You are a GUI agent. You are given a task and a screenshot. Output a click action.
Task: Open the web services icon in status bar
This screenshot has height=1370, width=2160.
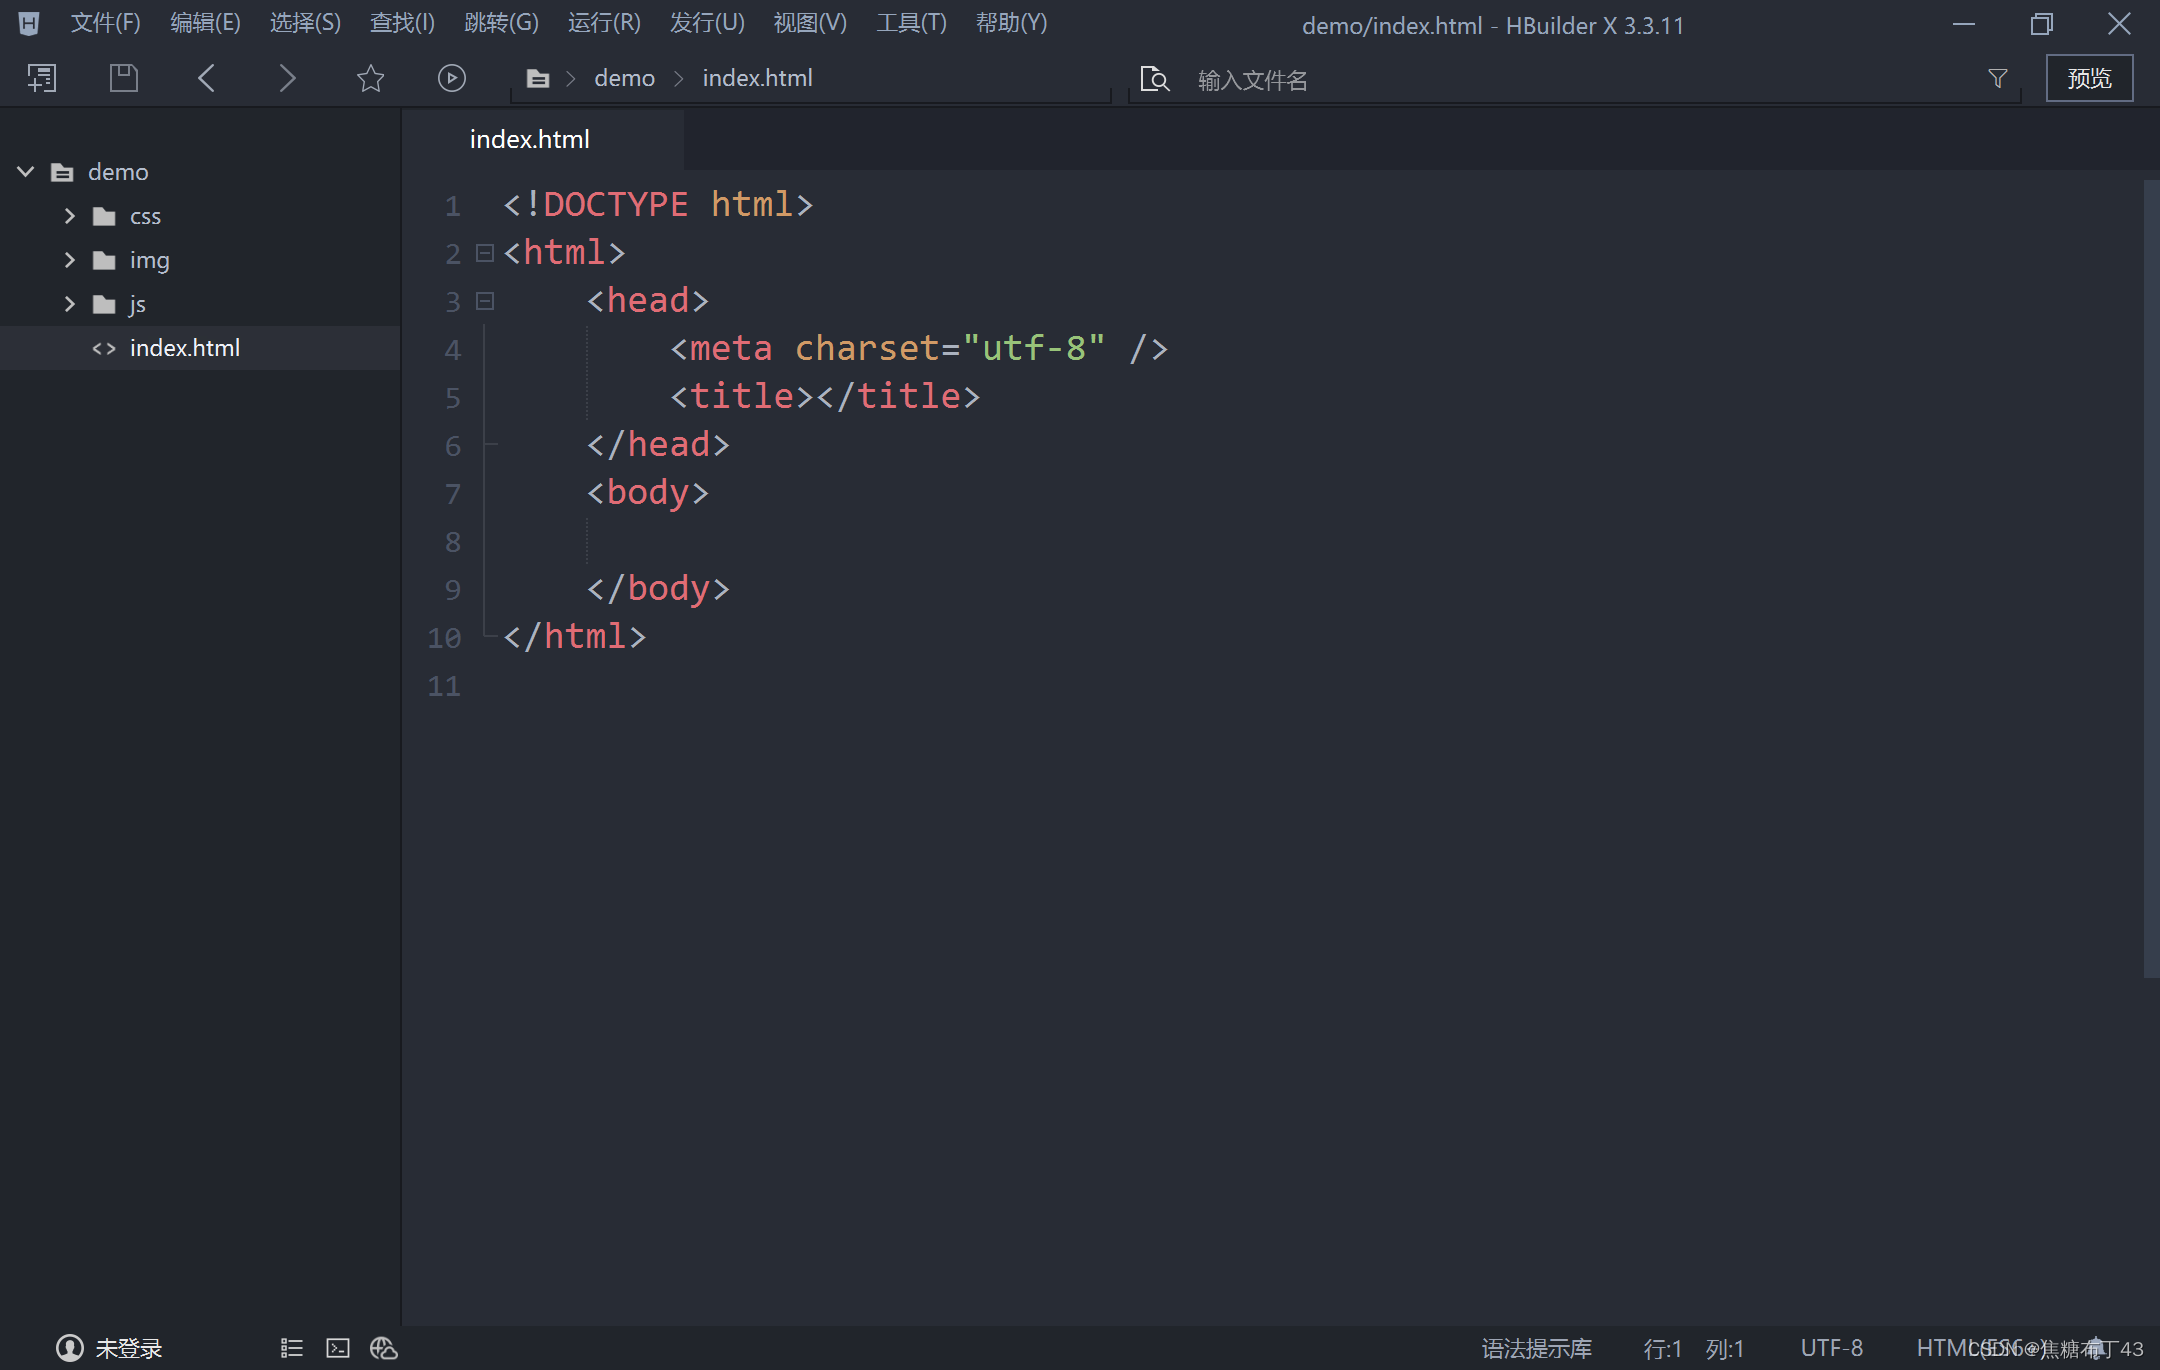coord(384,1348)
